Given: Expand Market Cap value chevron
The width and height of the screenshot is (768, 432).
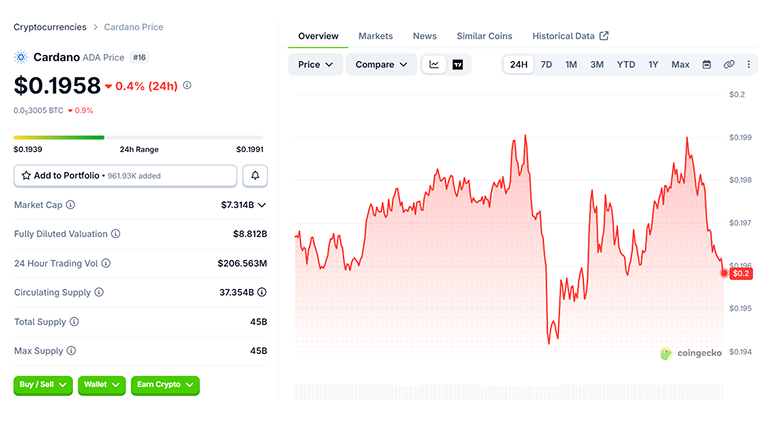Looking at the screenshot, I should pos(262,205).
